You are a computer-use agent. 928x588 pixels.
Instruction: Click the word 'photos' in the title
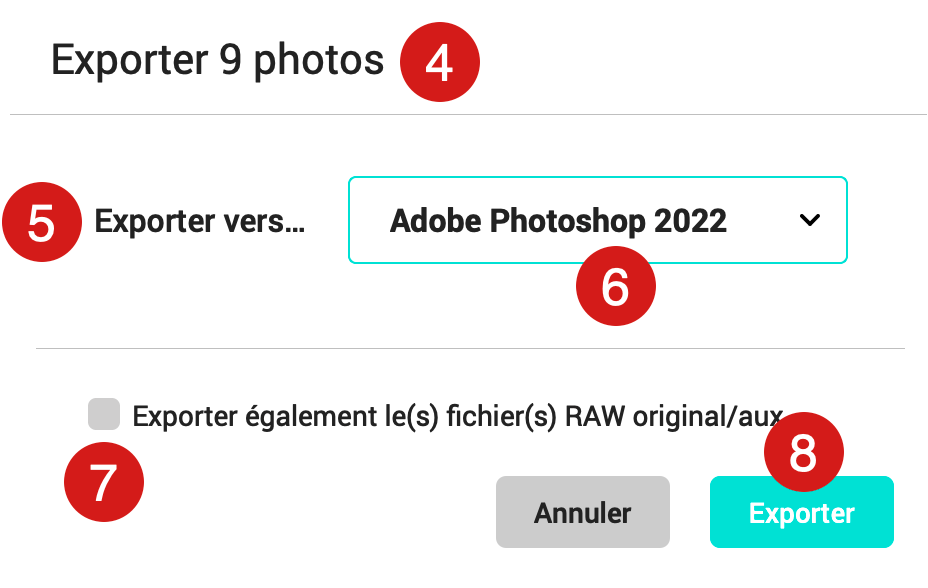(x=319, y=62)
